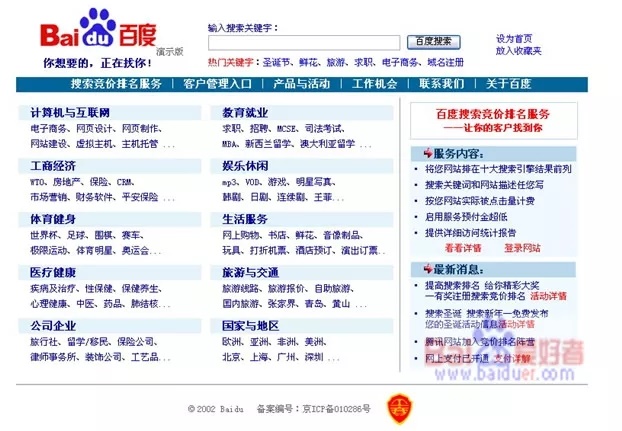Viewport: 622px width, 431px height.
Task: Open 搜索竞价排名服务 in the navigation bar
Action: 116,84
